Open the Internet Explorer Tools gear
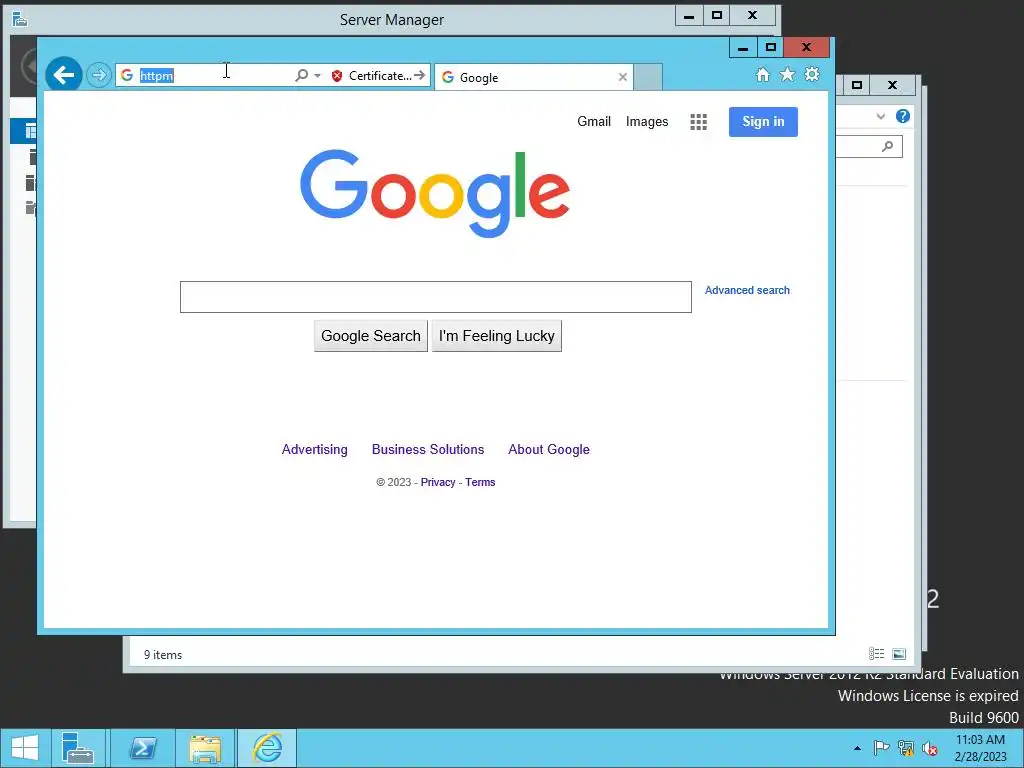The width and height of the screenshot is (1024, 768). (x=812, y=74)
